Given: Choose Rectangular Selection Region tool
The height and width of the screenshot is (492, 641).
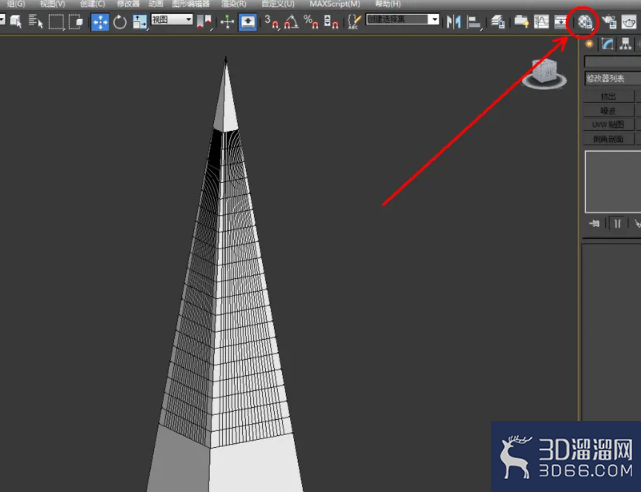Looking at the screenshot, I should (56, 22).
